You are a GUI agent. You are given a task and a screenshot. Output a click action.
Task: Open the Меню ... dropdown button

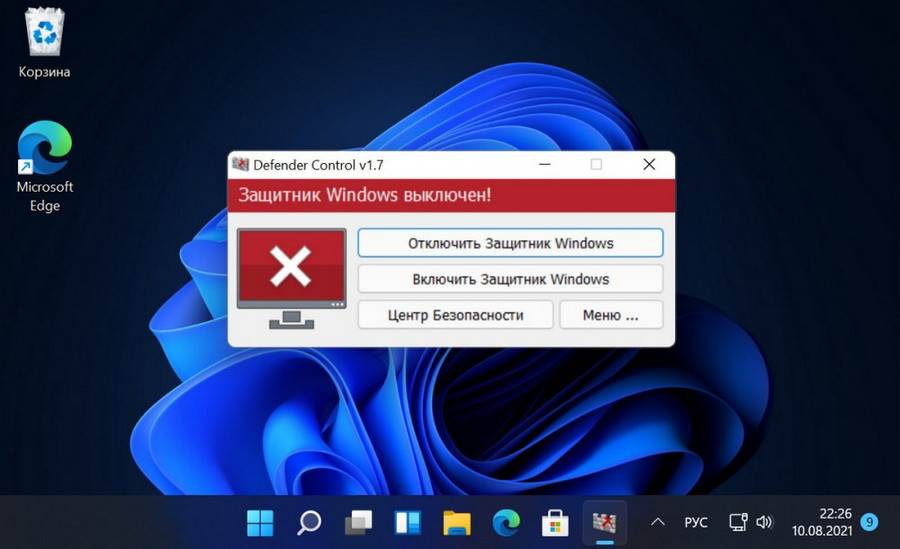pos(611,315)
